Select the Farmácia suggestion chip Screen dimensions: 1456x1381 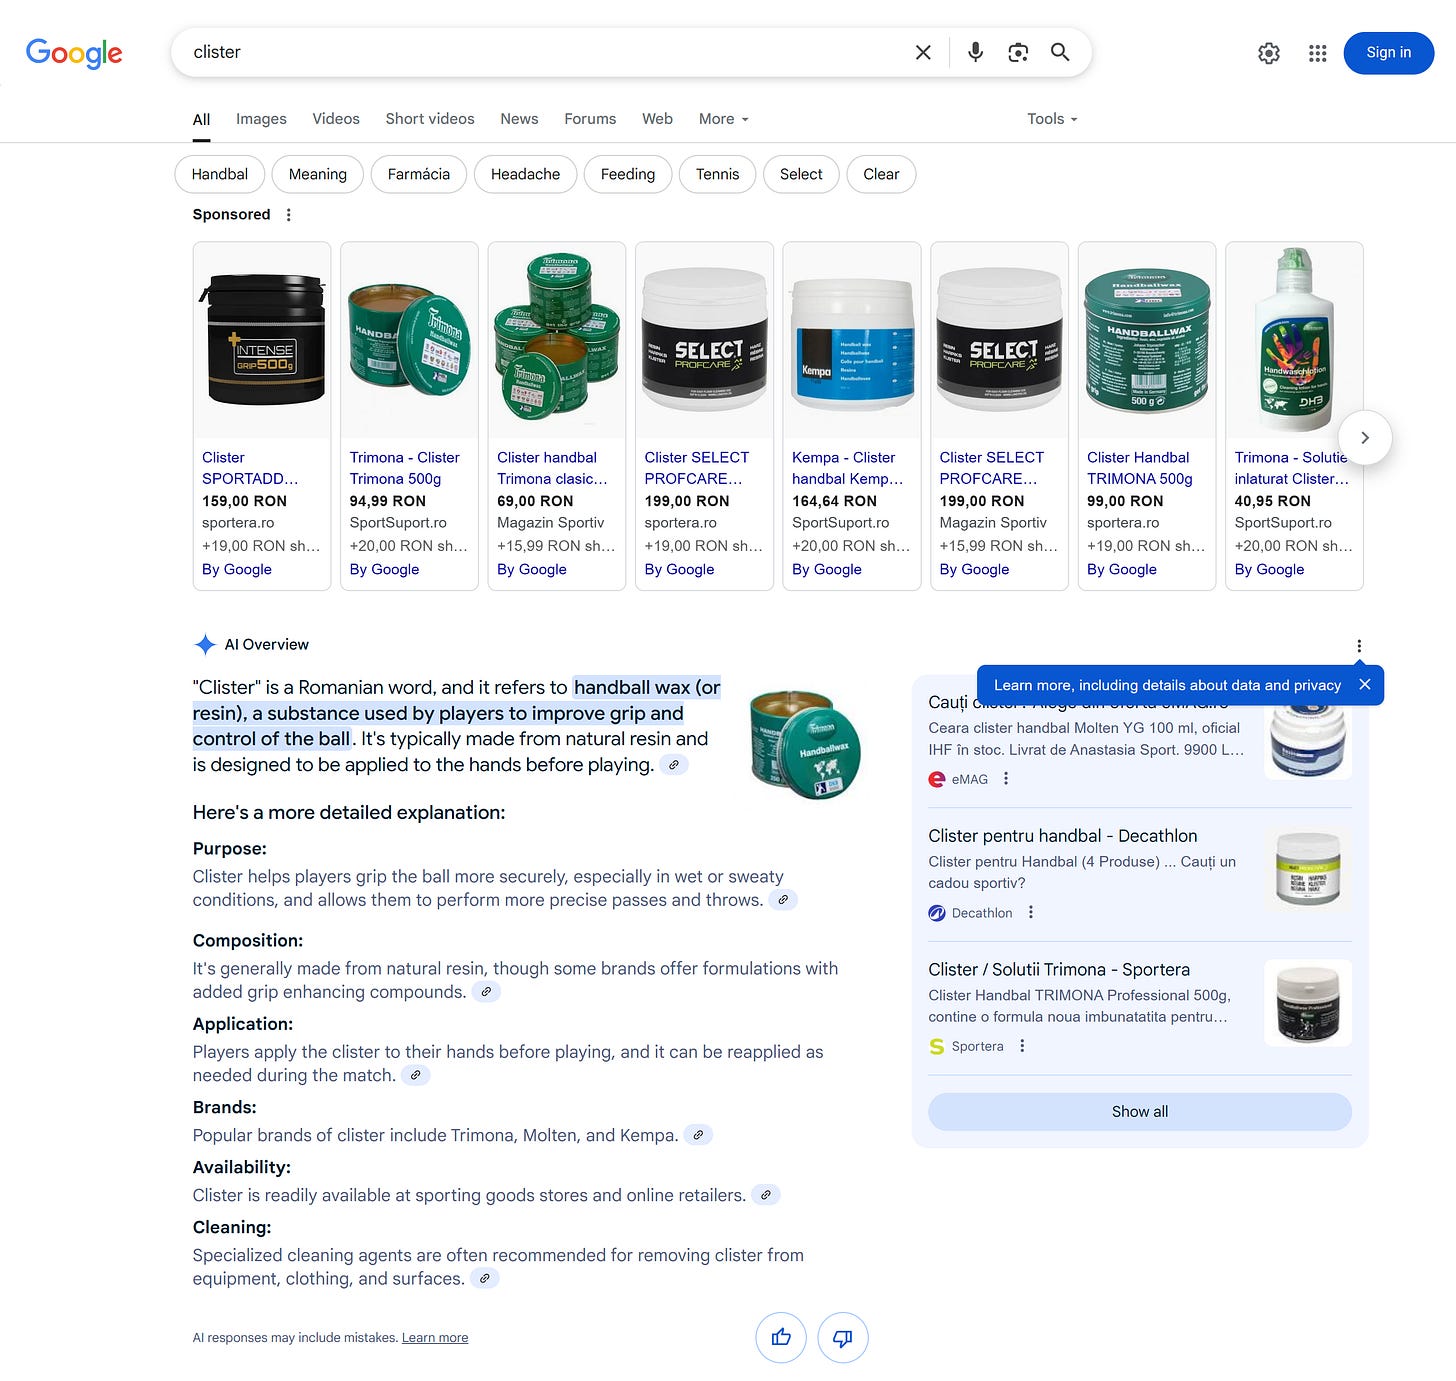point(419,174)
